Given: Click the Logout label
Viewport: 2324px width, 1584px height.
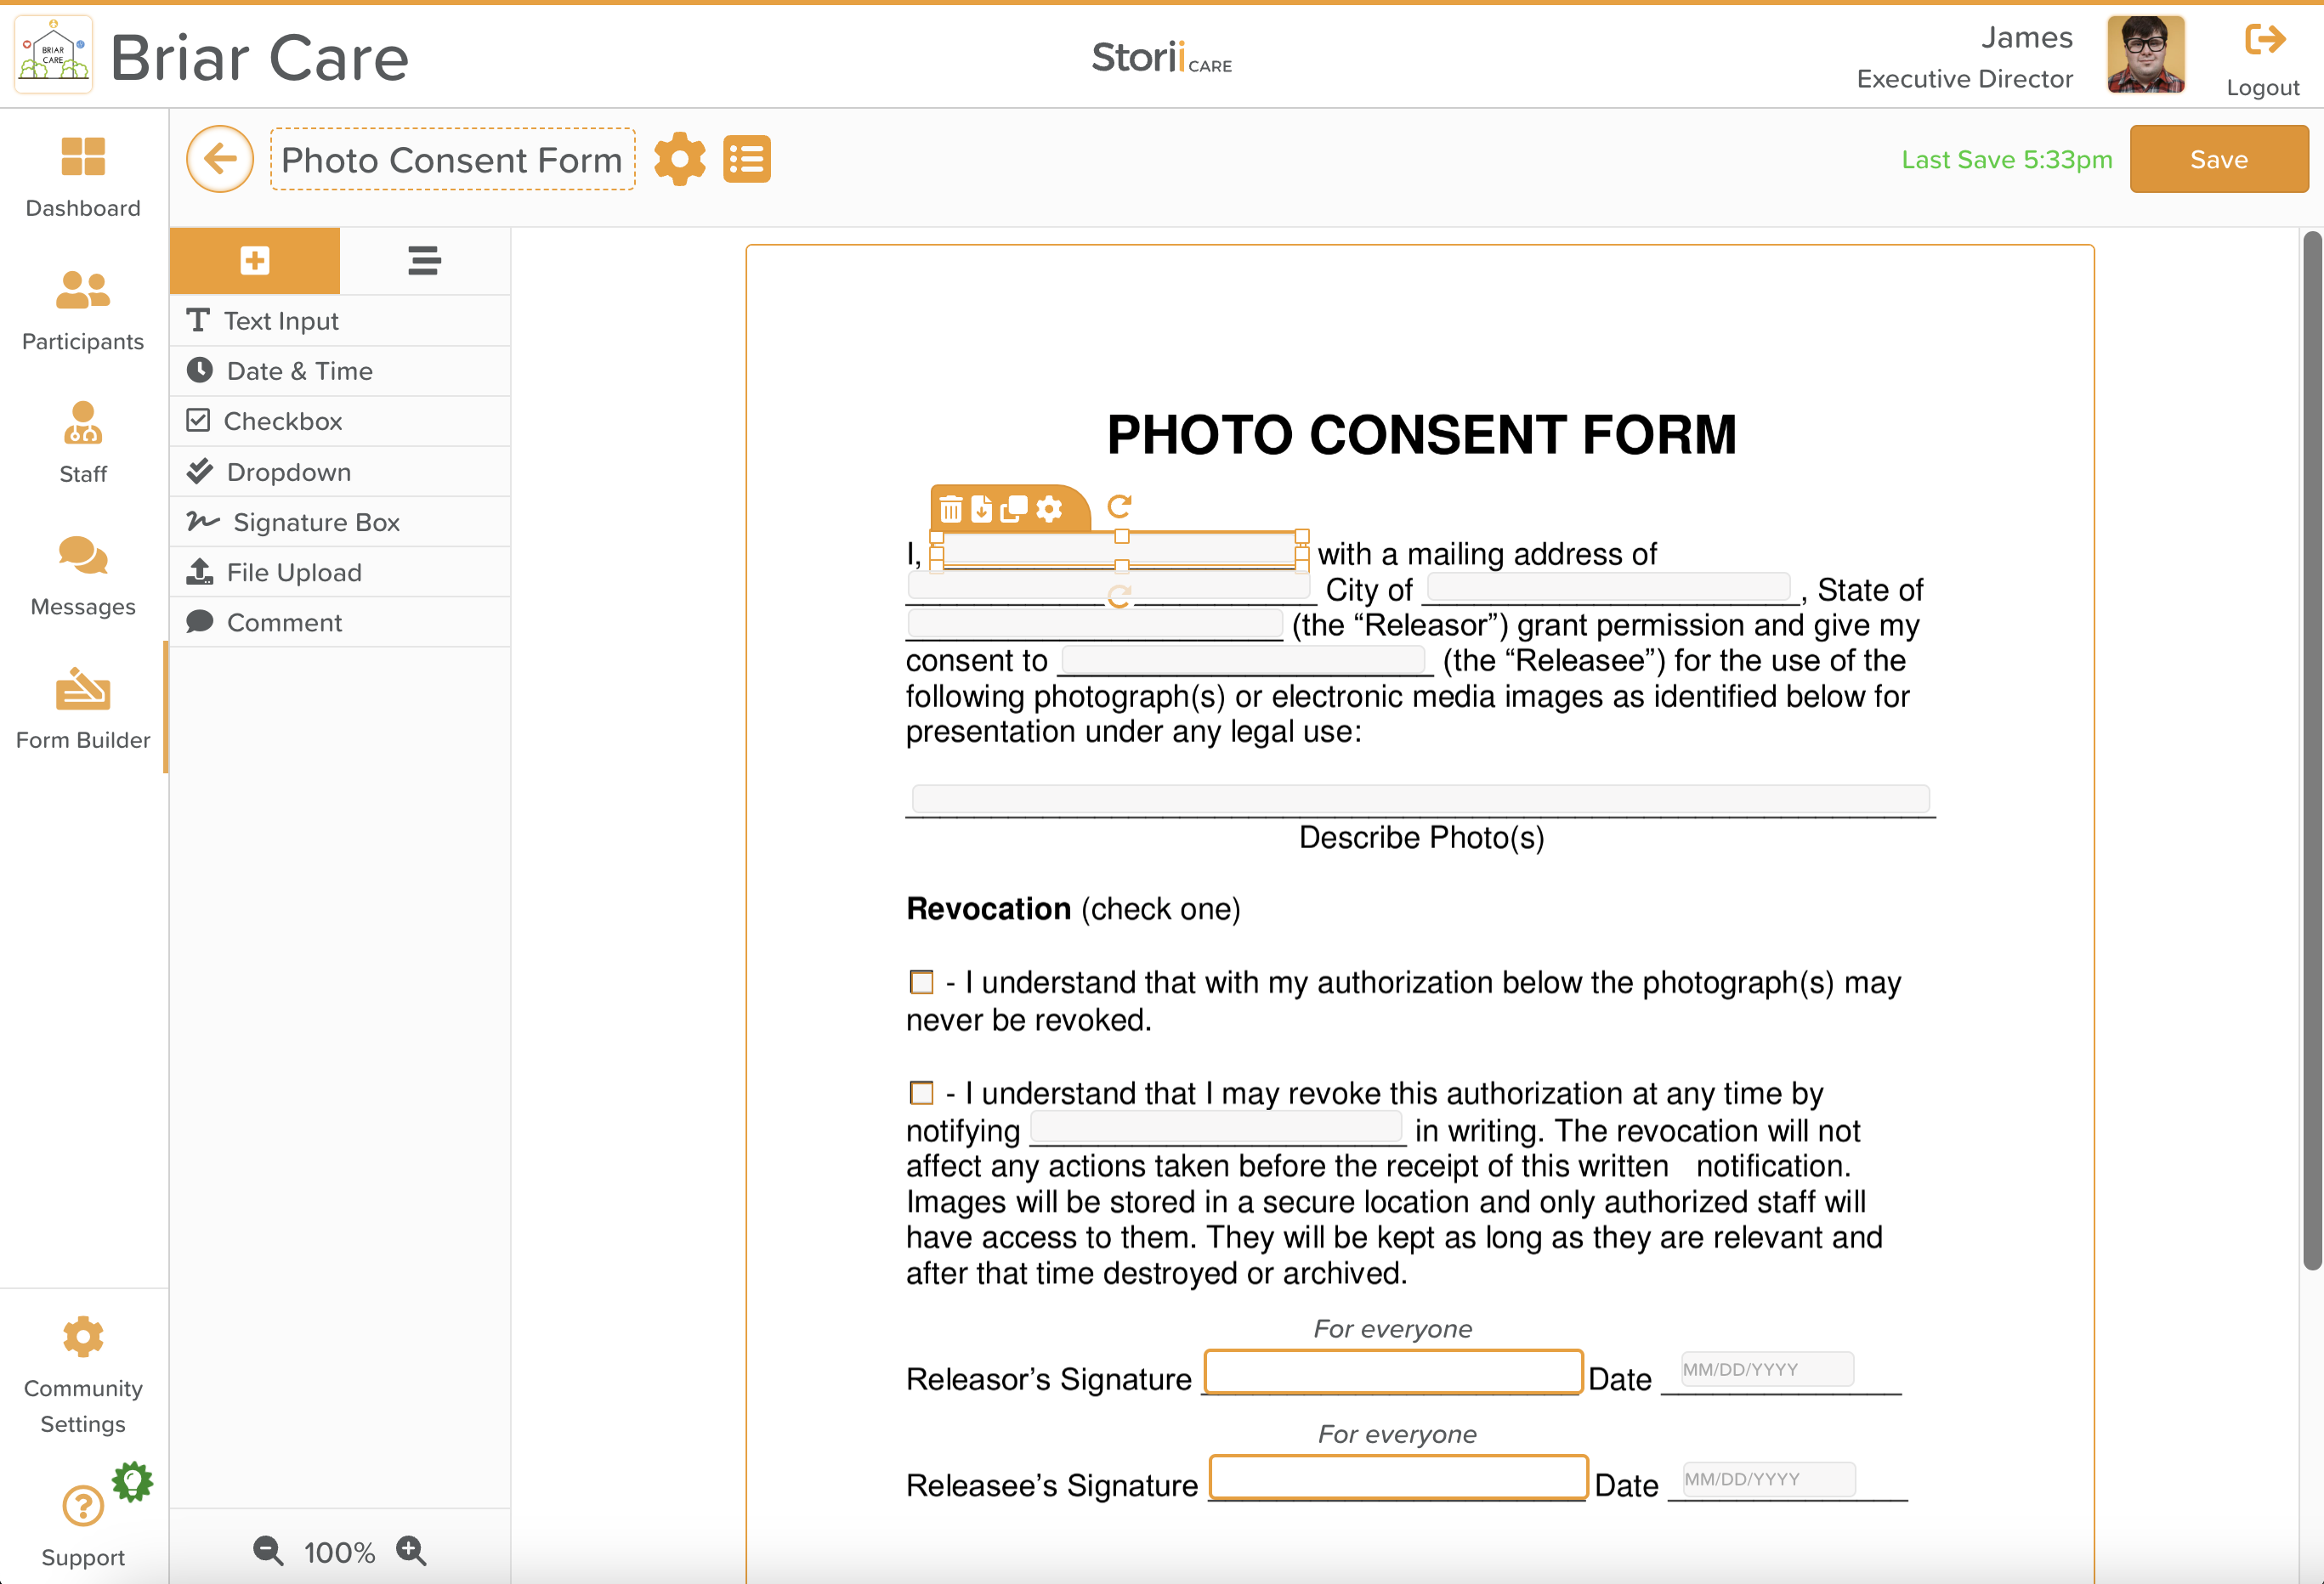Looking at the screenshot, I should (2263, 88).
